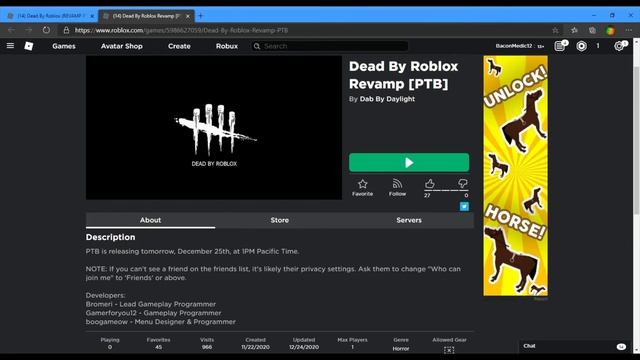This screenshot has width=640, height=360.
Task: Click the Robux currency icon
Action: (x=581, y=46)
